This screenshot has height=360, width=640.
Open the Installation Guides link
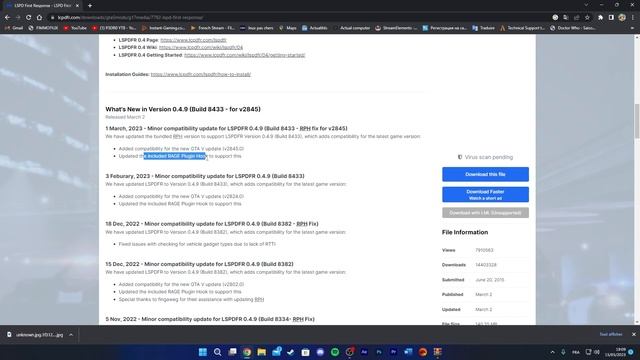[201, 74]
